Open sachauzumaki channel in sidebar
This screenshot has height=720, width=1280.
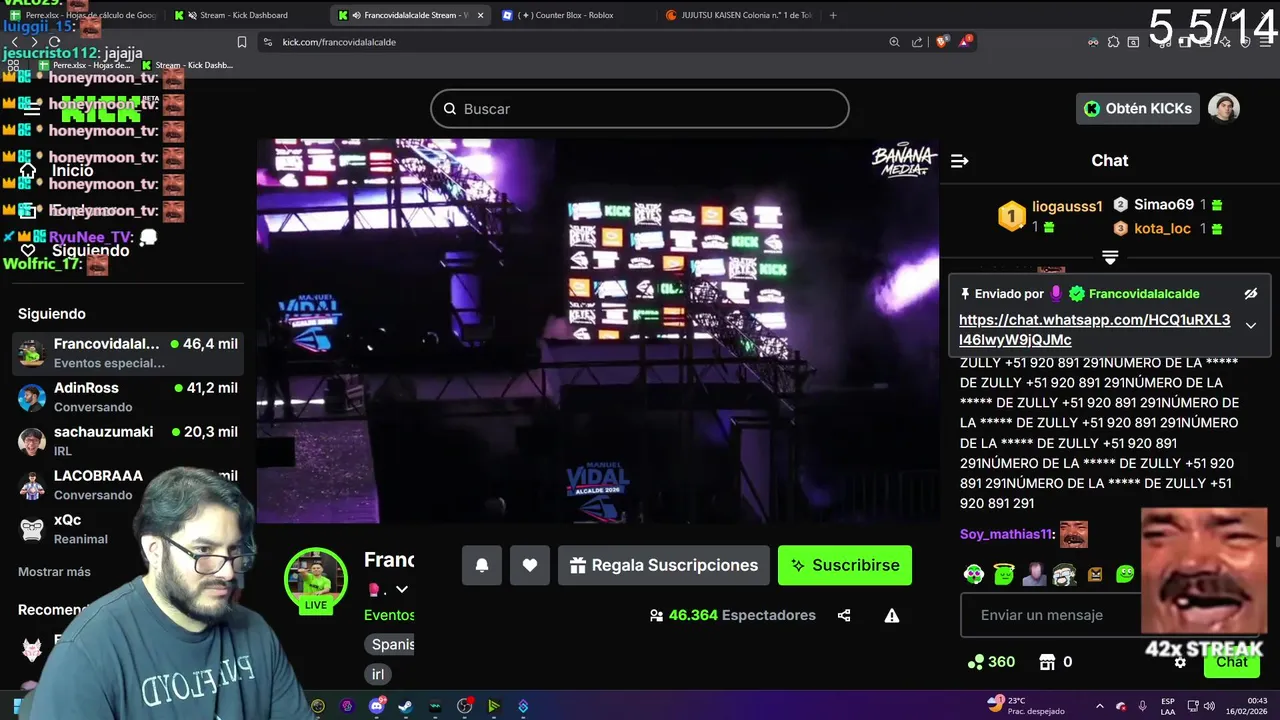coord(128,441)
